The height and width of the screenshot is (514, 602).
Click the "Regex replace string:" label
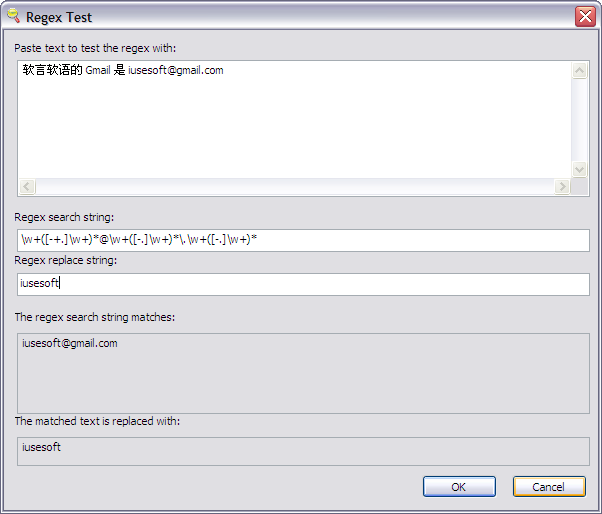(66, 261)
